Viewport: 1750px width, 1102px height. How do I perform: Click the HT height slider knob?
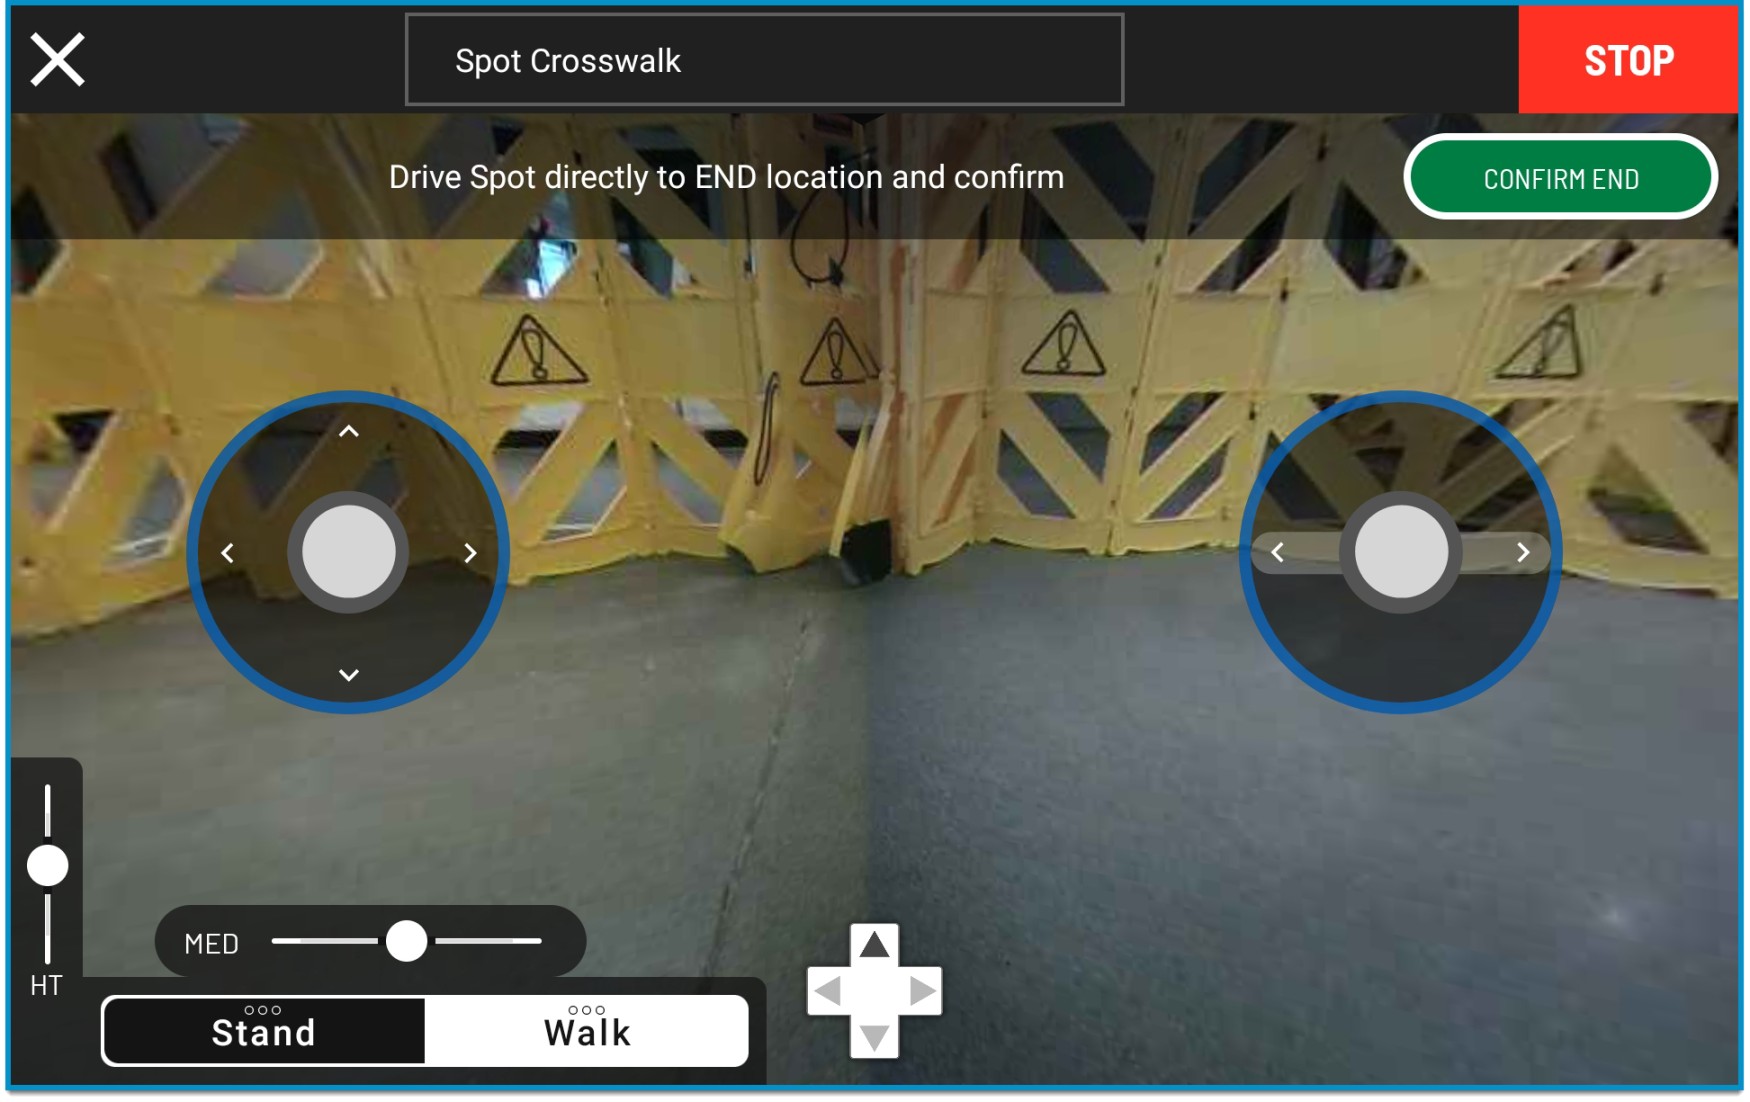tap(47, 865)
